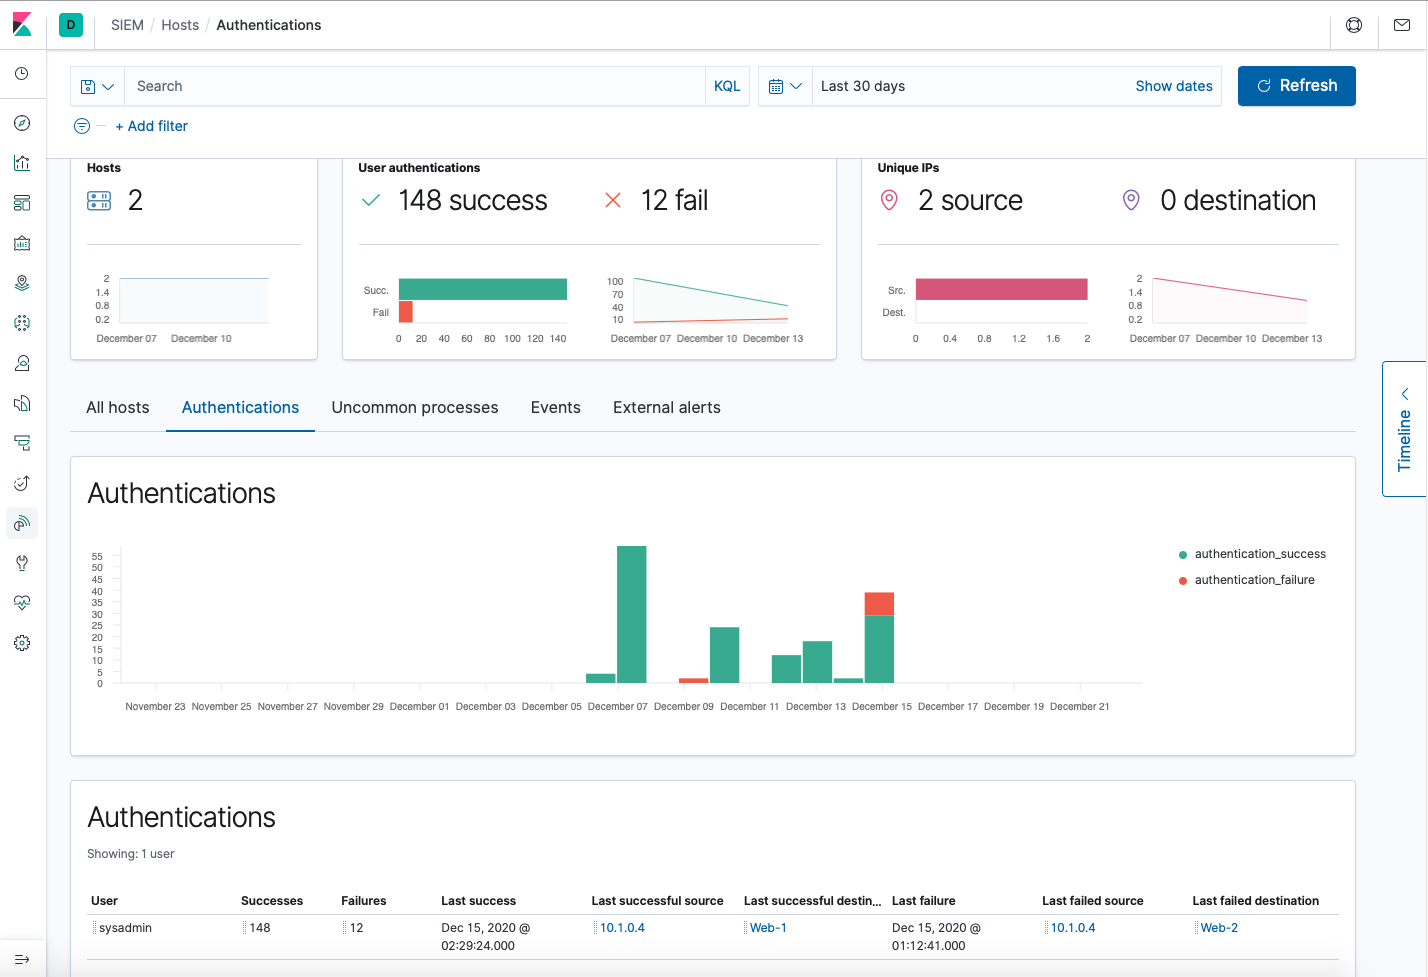1428x977 pixels.
Task: Switch to All hosts tab
Action: click(118, 408)
